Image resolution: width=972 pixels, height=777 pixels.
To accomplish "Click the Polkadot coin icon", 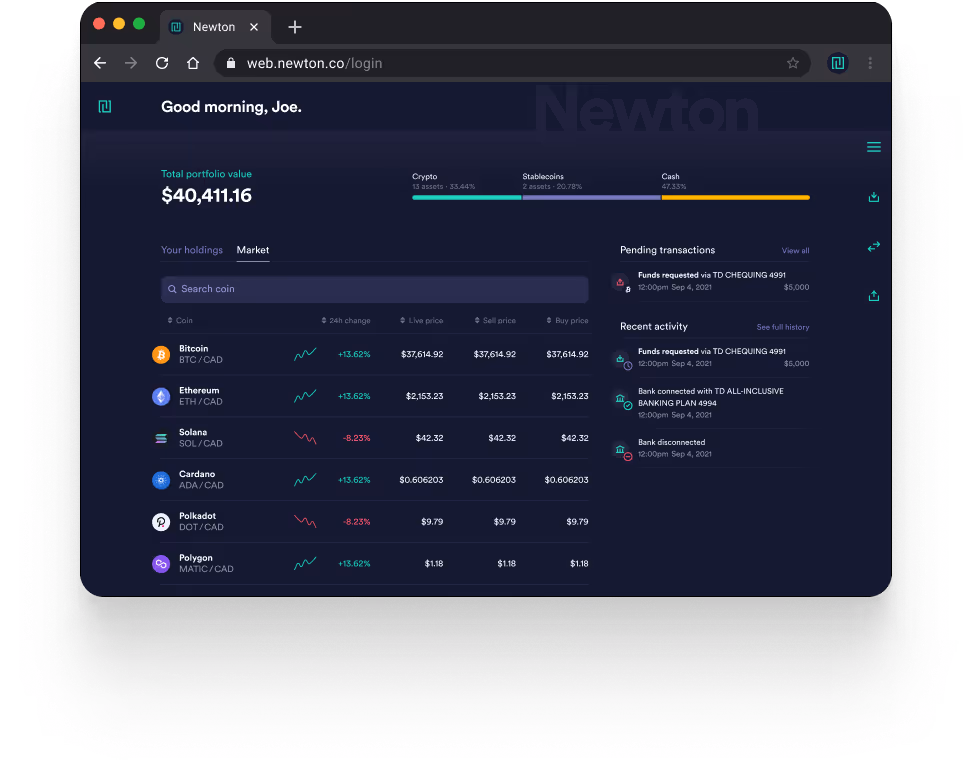I will [x=161, y=522].
